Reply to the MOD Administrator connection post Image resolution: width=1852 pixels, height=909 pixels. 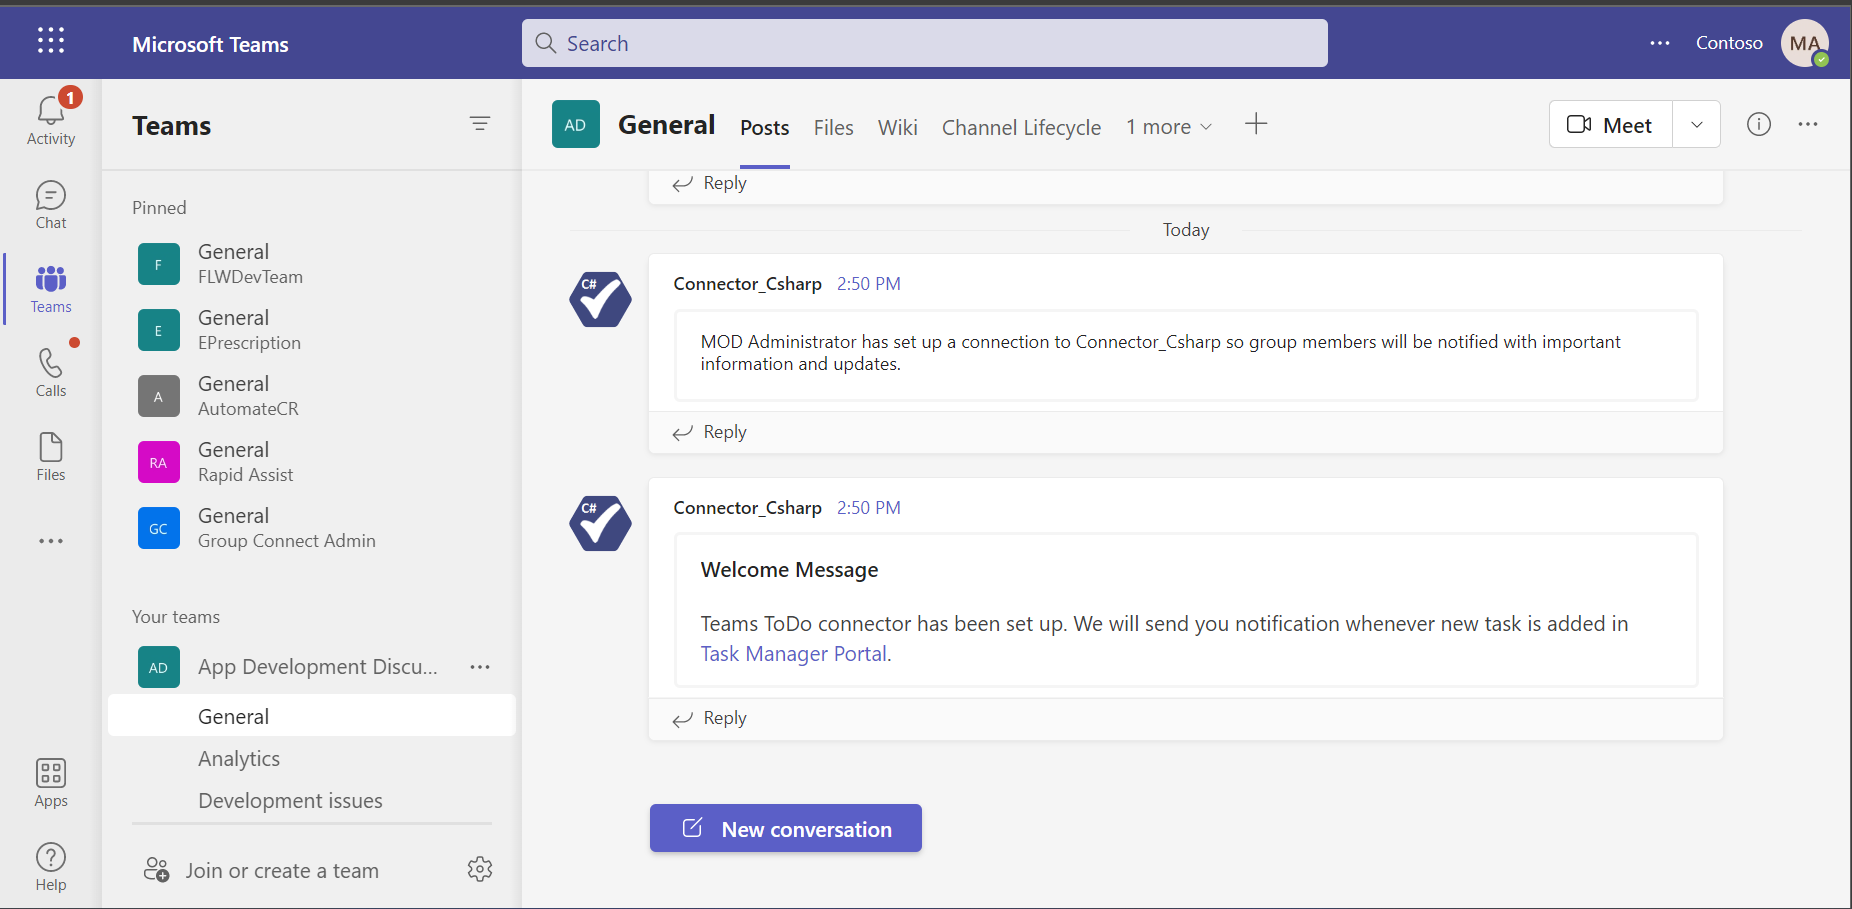point(710,432)
